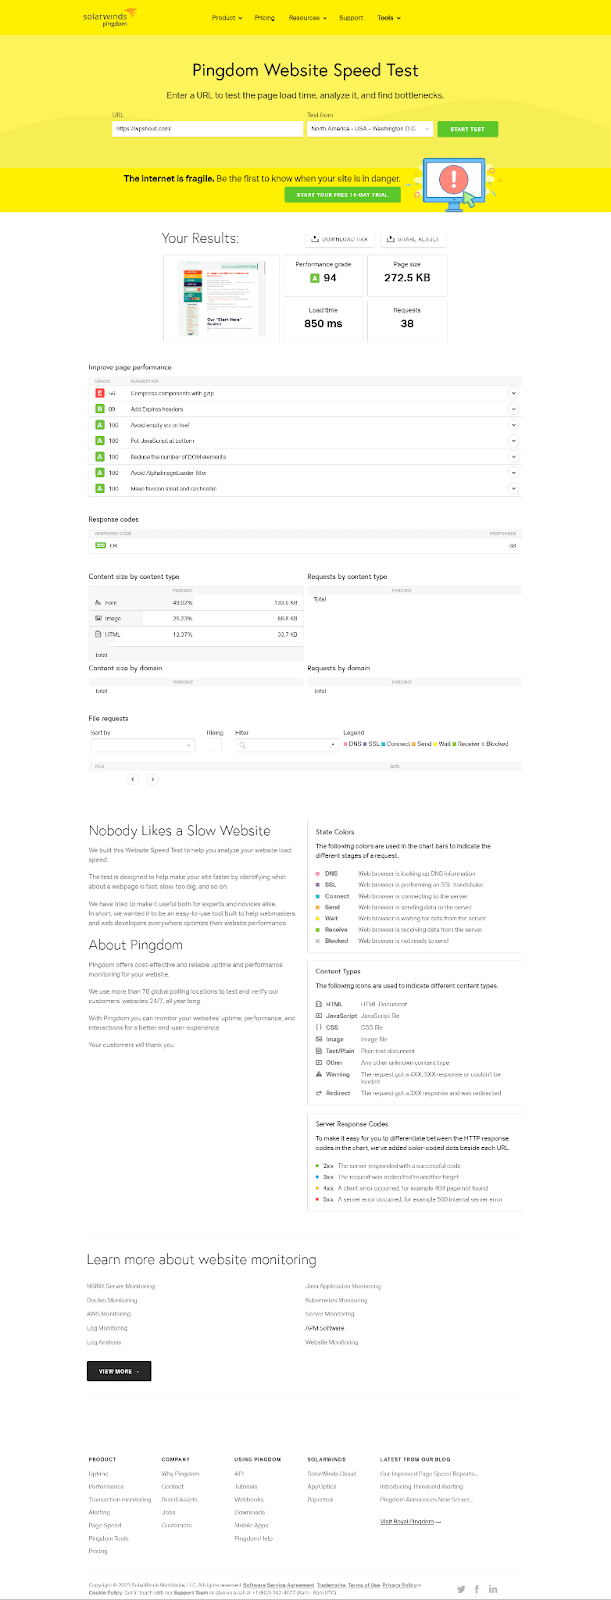The height and width of the screenshot is (1600, 611).
Task: Click the 200 OK response code badge
Action: point(100,546)
